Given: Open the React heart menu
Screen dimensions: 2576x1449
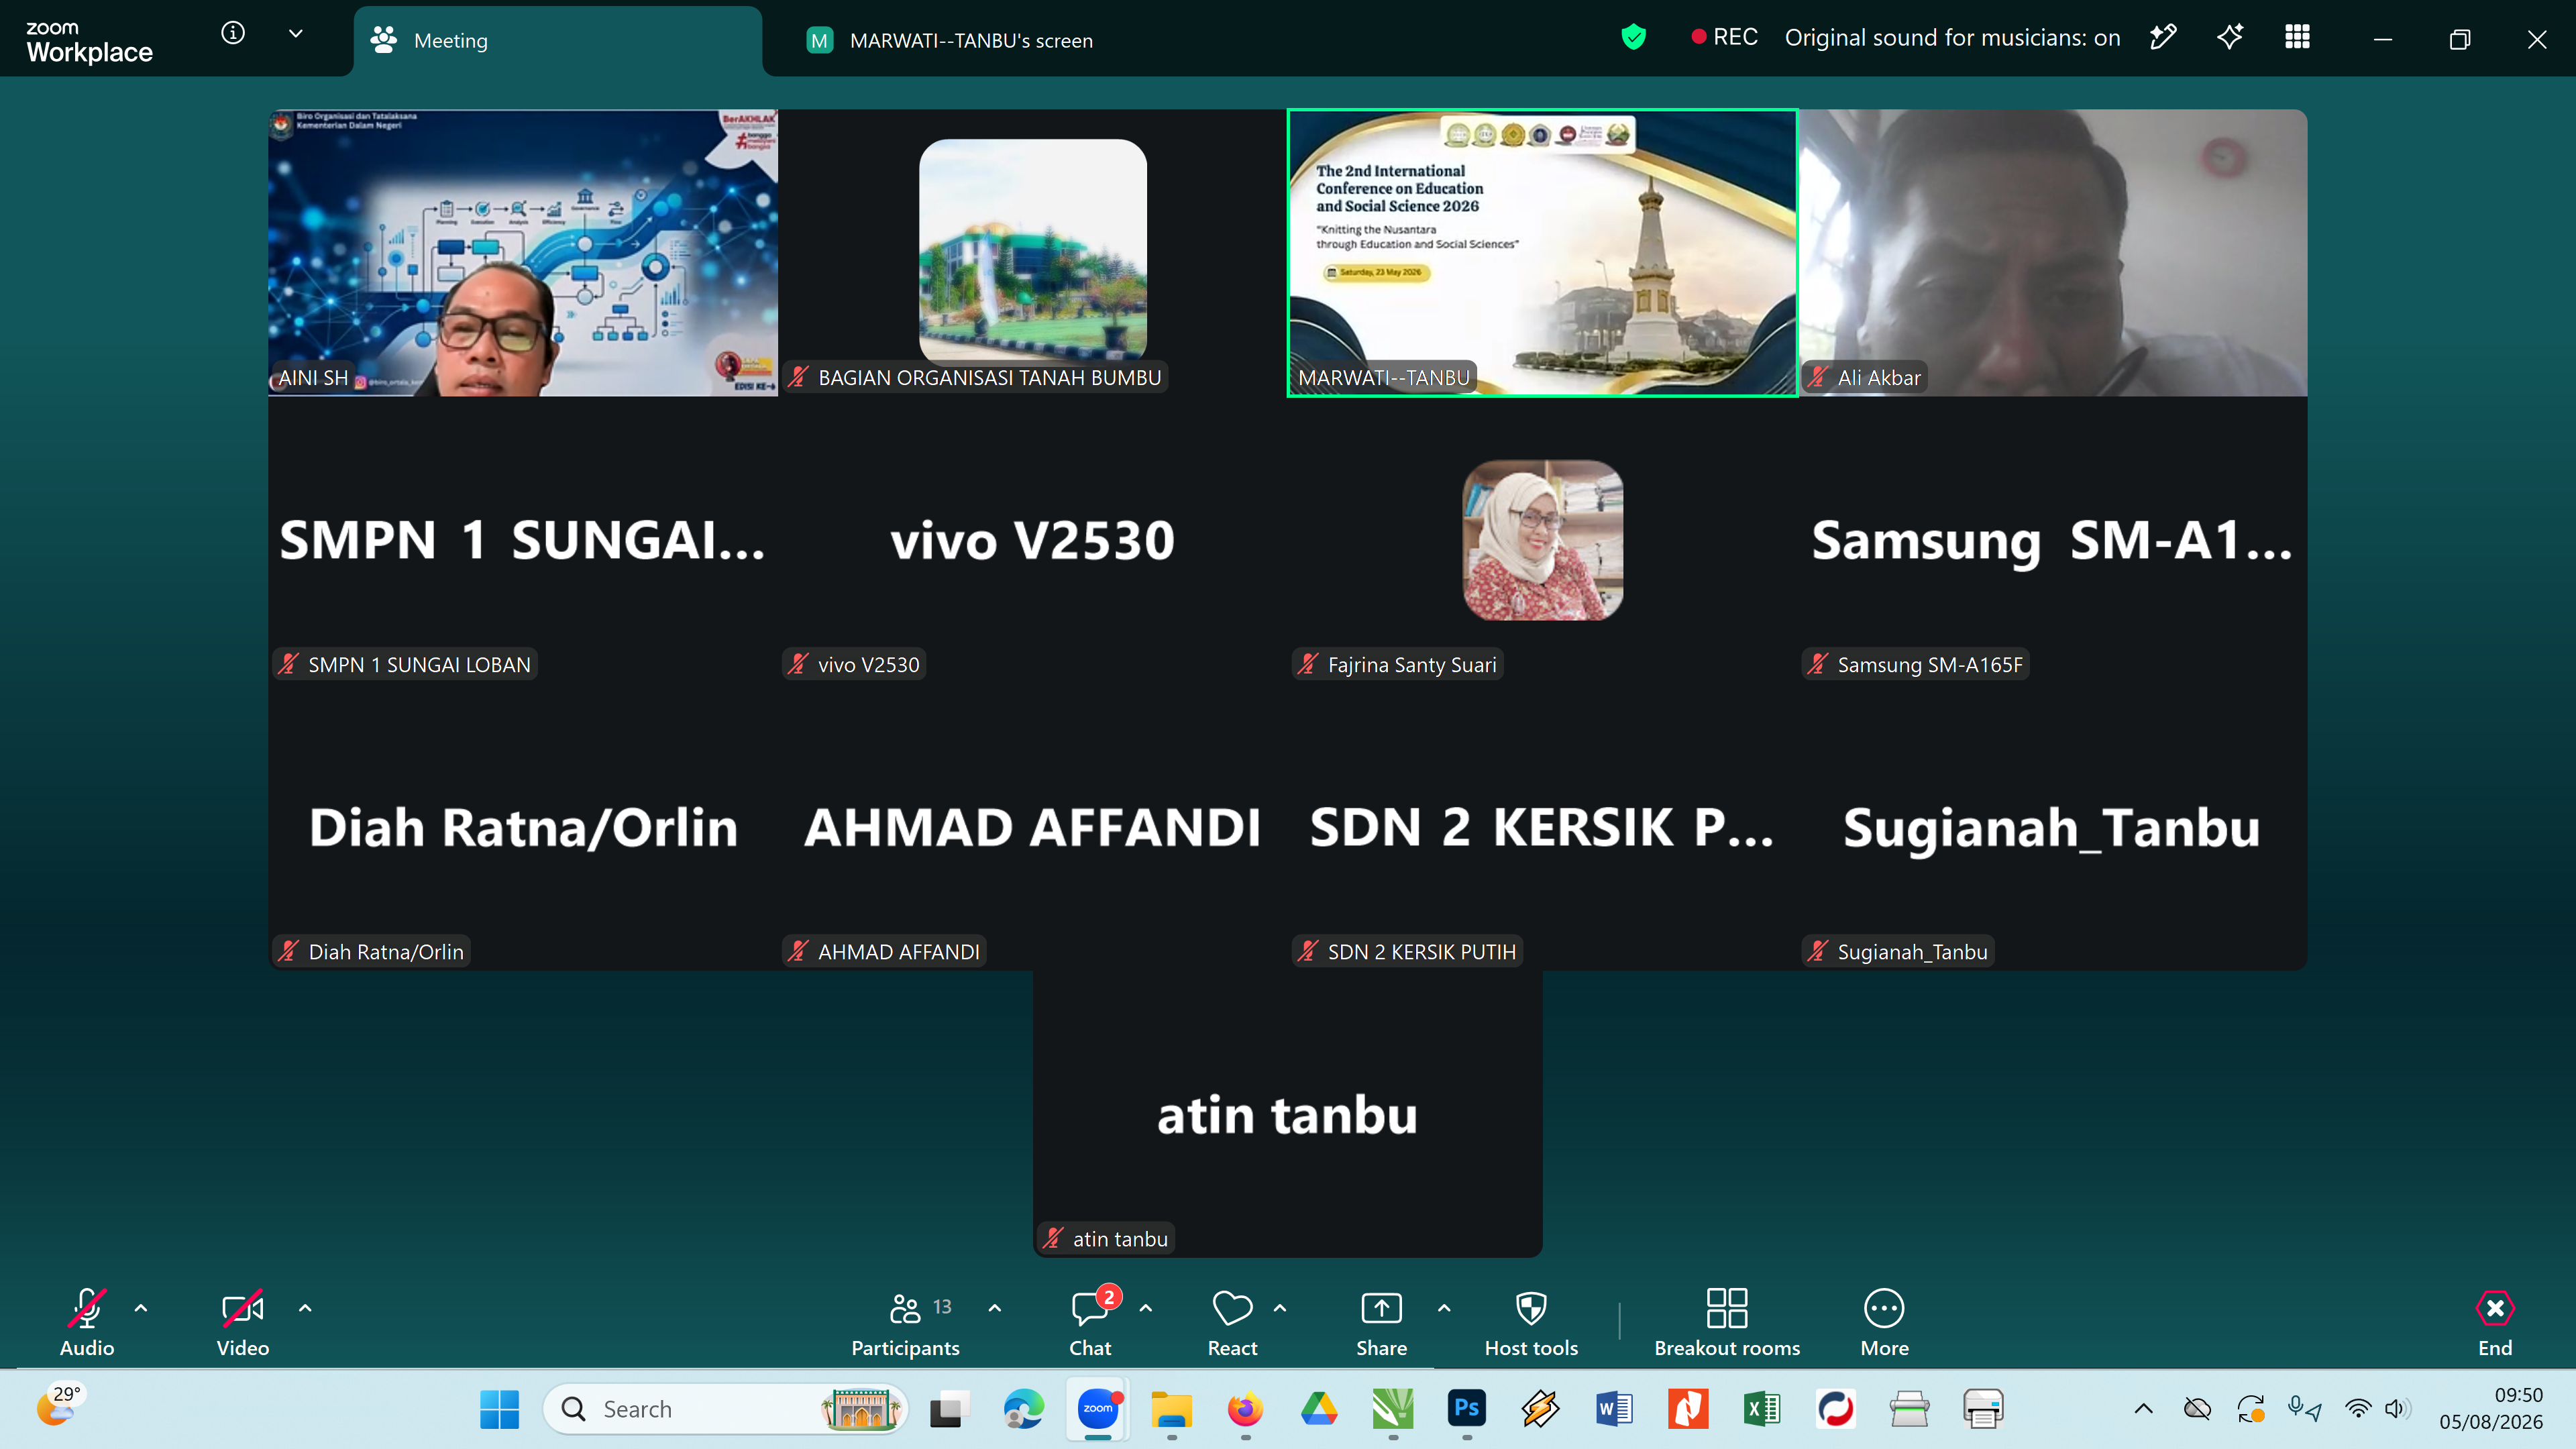Looking at the screenshot, I should point(1232,1321).
